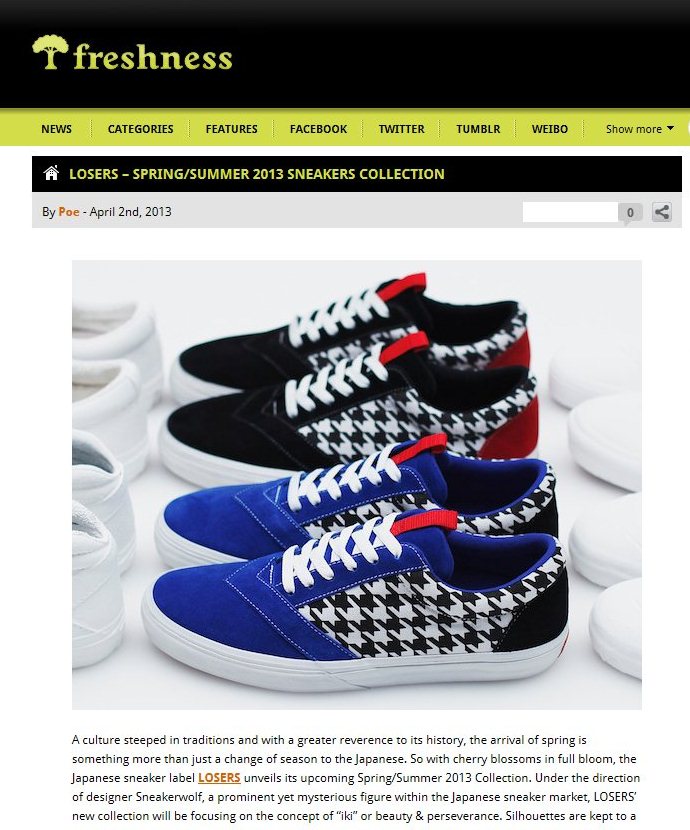Viewport: 690px width, 830px height.
Task: Open the houndstooth sneakers photo
Action: point(357,484)
